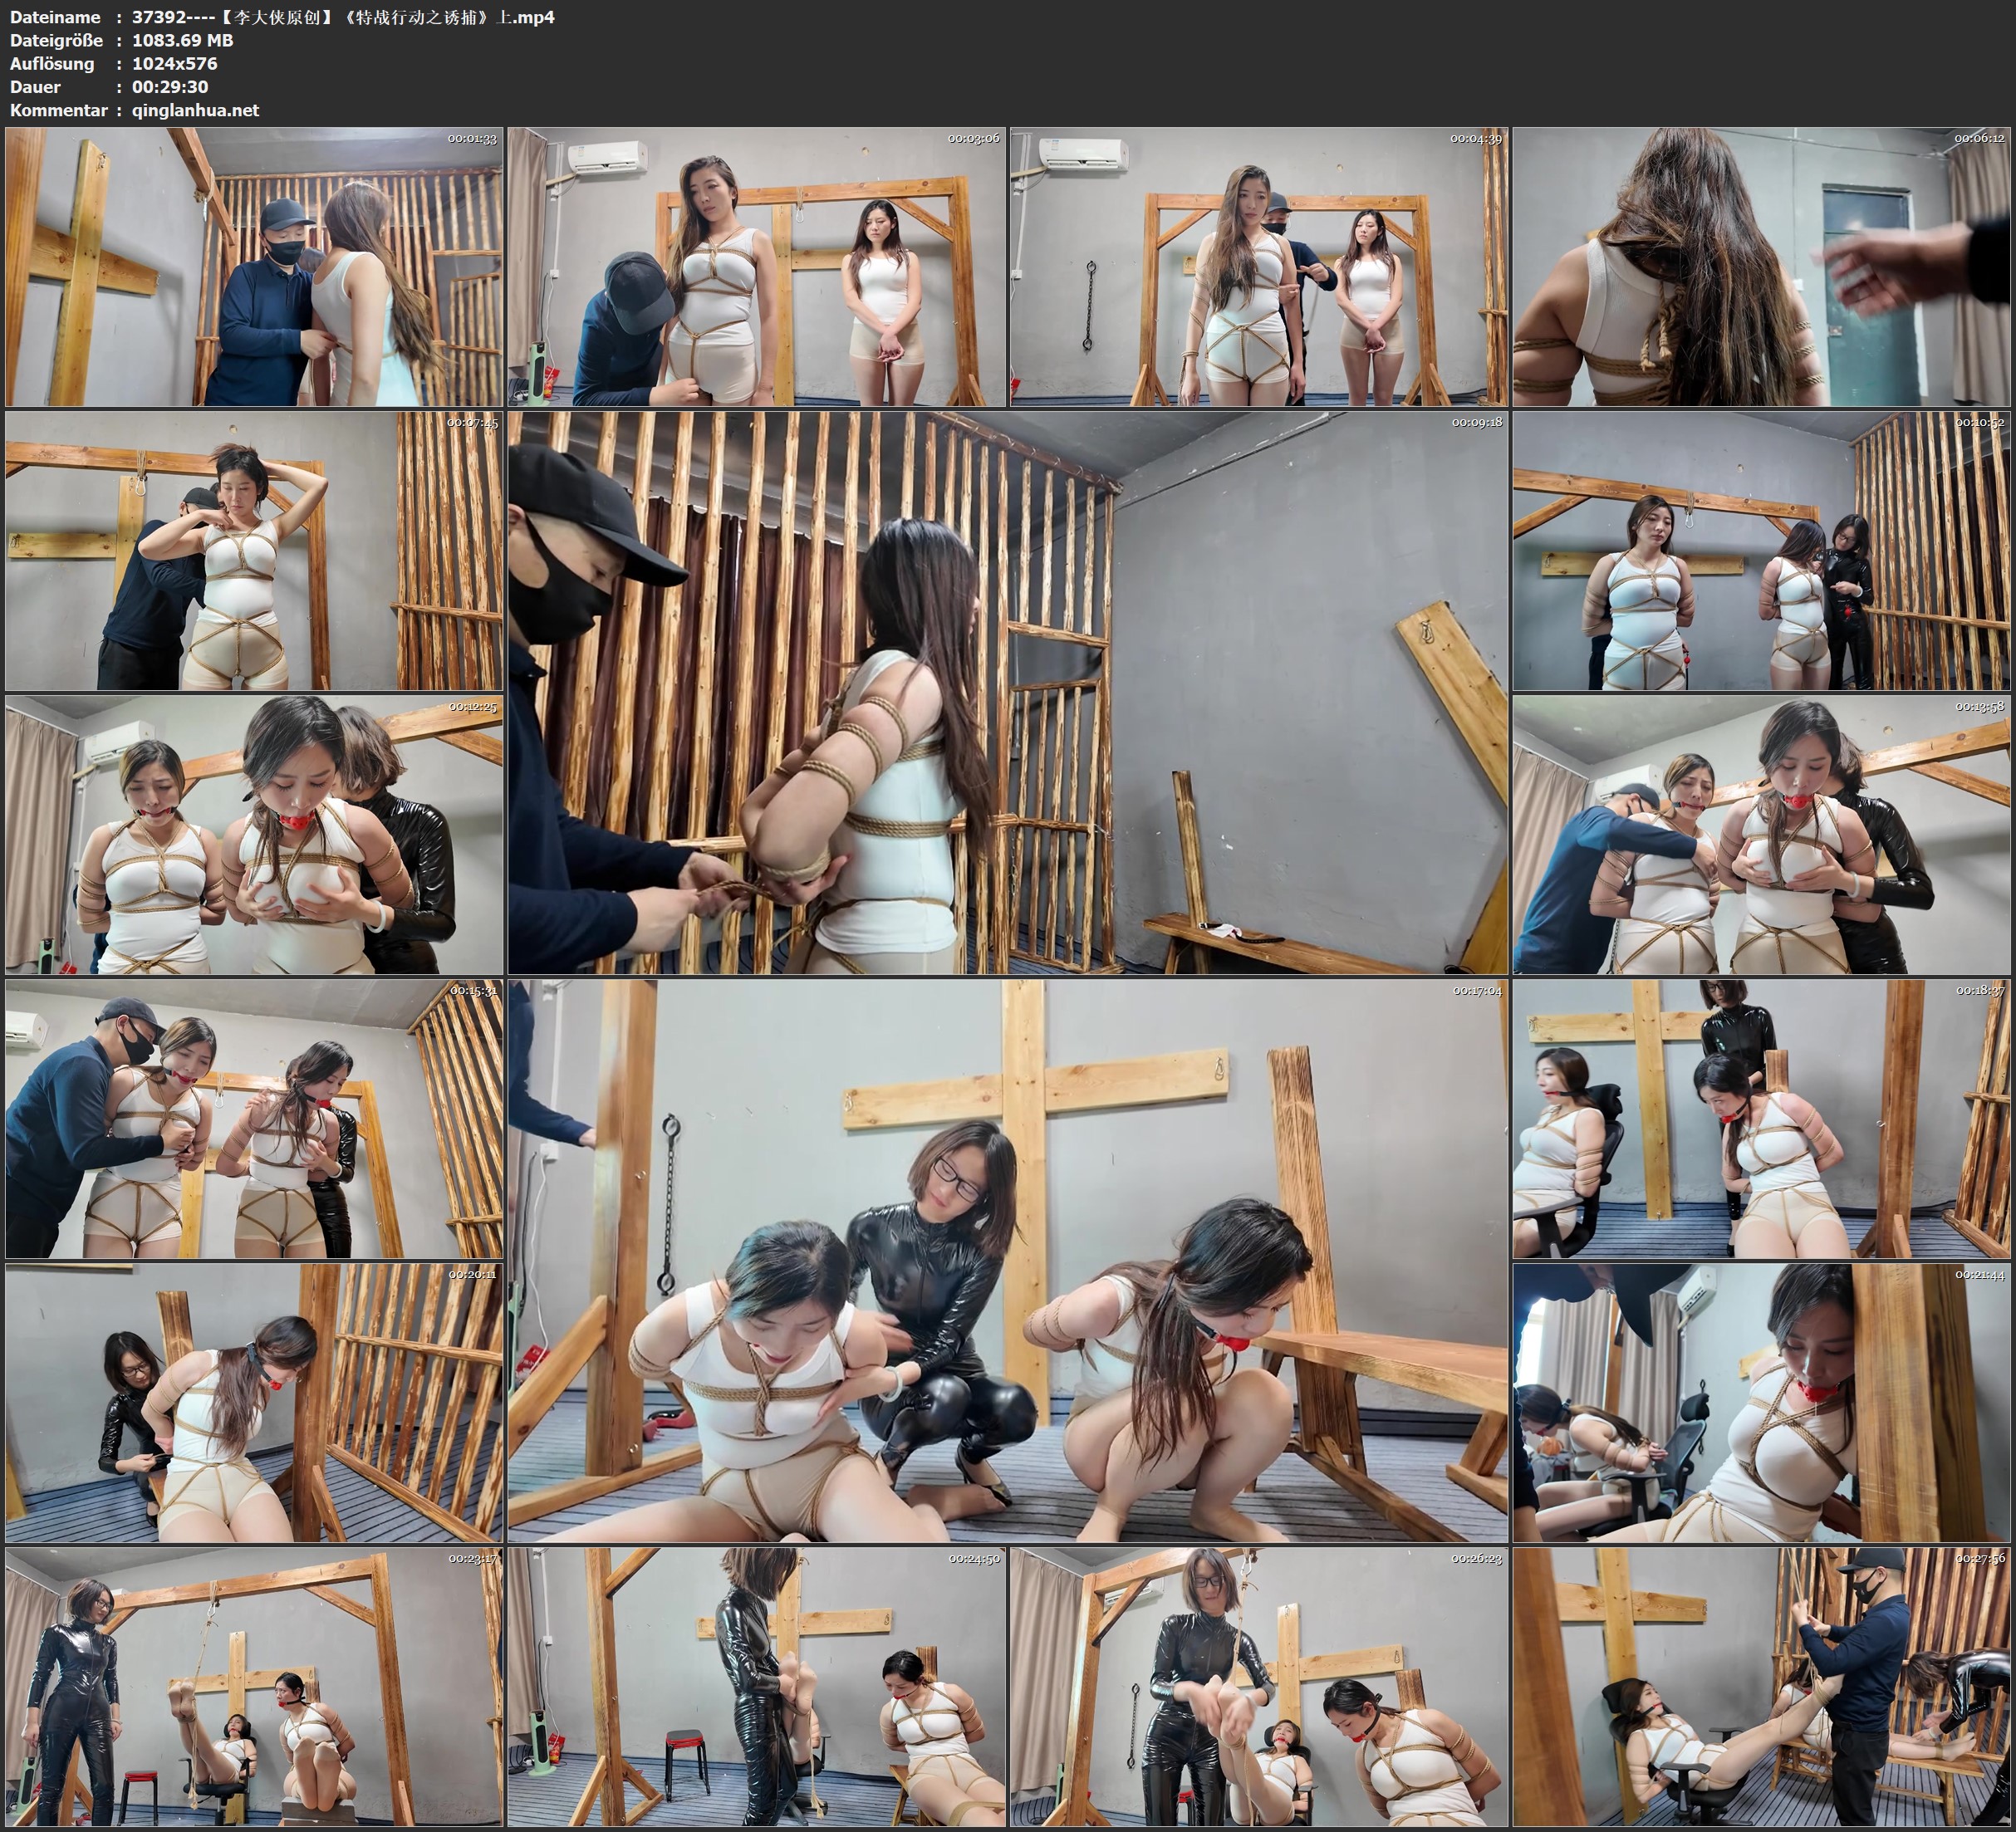
Task: Select the frame timestamped 00:26:23
Action: [x=1258, y=1687]
